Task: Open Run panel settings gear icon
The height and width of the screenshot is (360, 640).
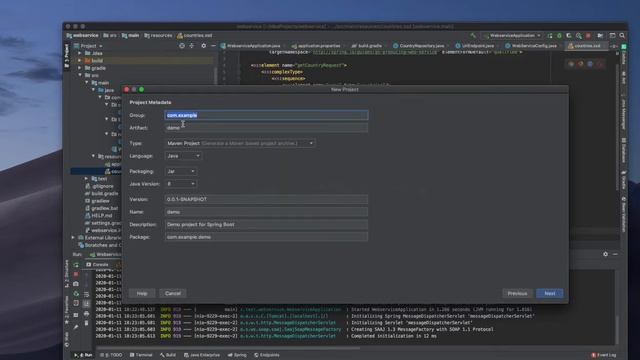Action: pyautogui.click(x=605, y=254)
